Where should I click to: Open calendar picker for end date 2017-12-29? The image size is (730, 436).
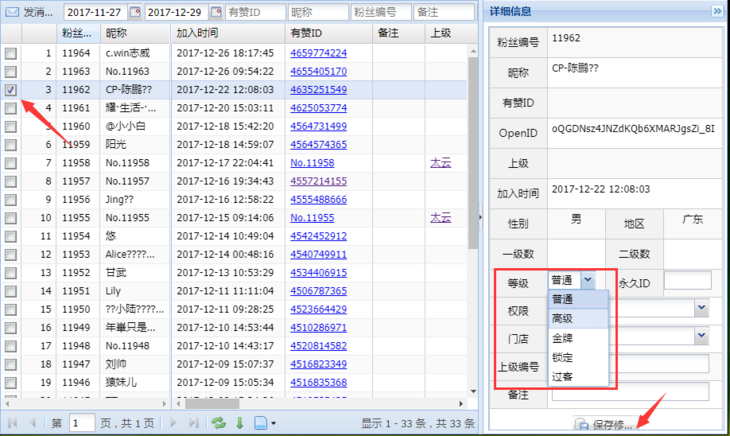[213, 12]
